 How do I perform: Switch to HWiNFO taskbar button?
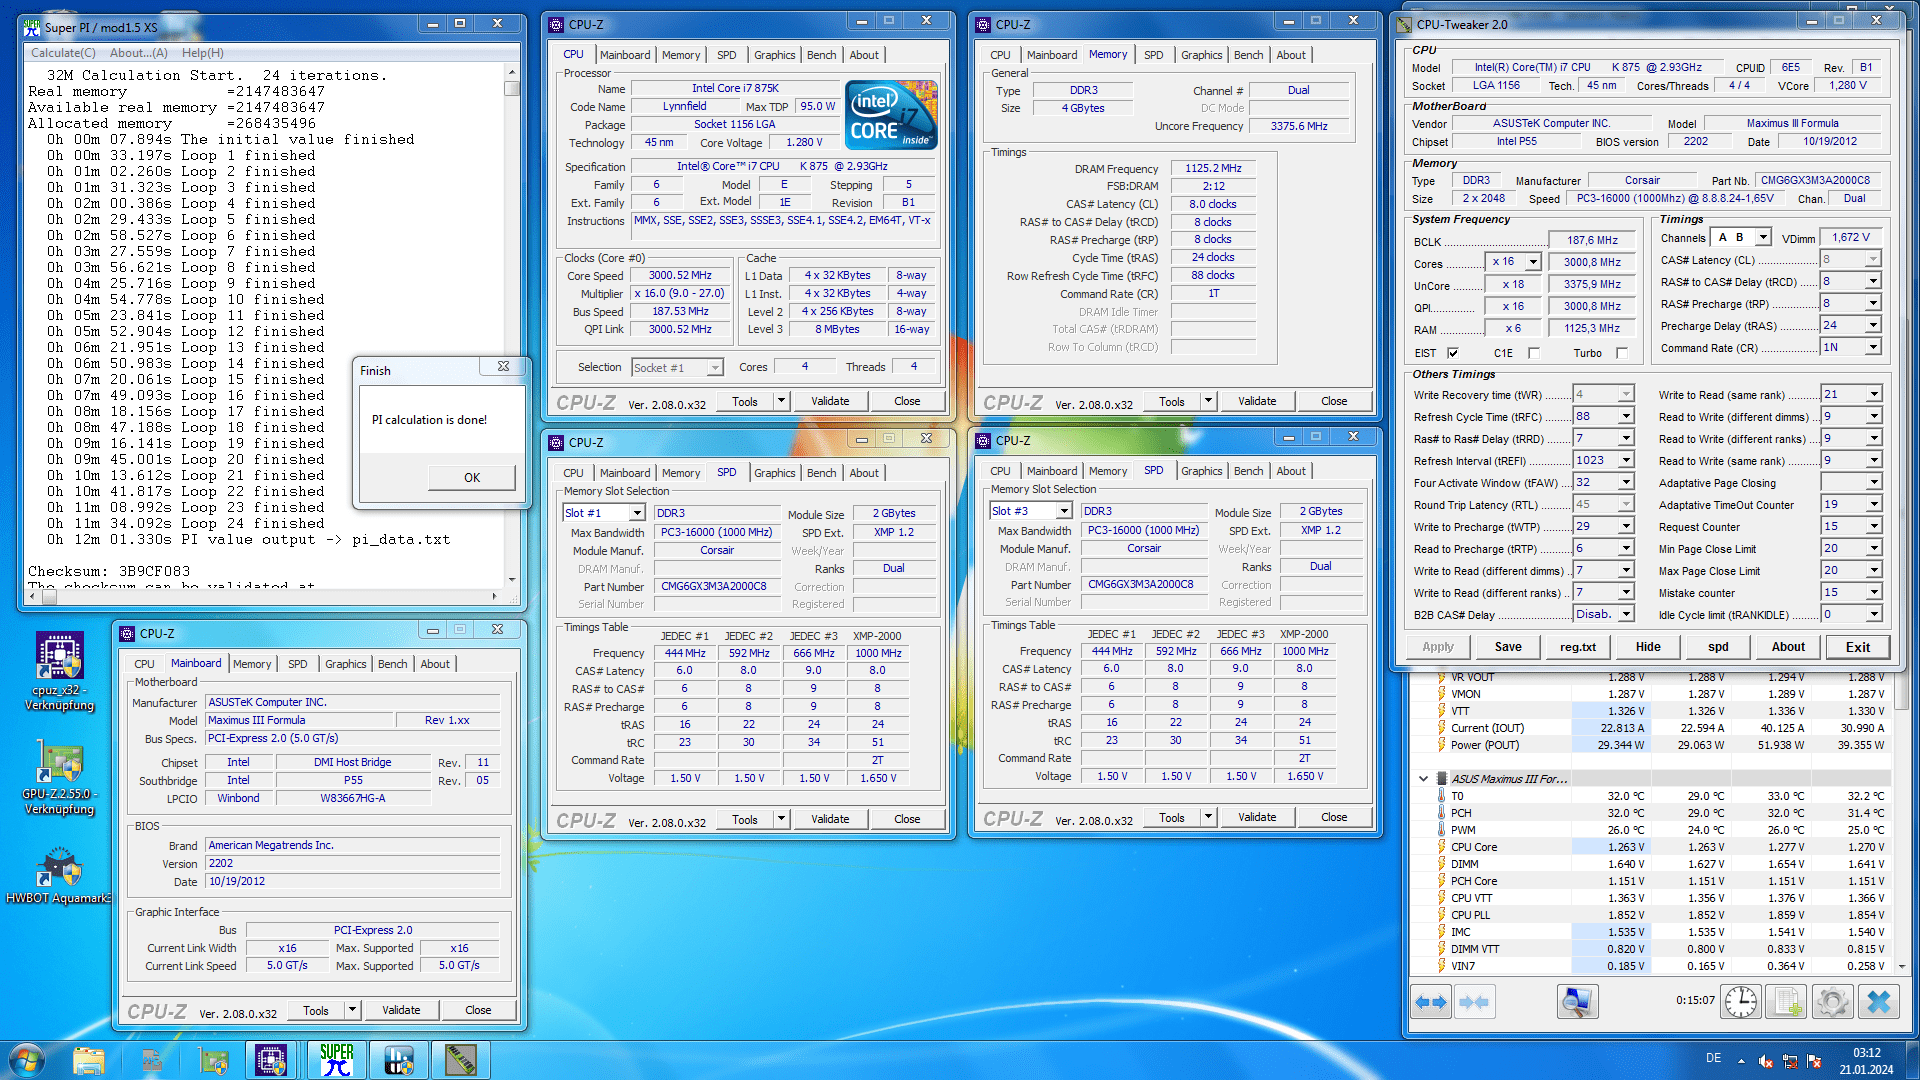tap(399, 1060)
